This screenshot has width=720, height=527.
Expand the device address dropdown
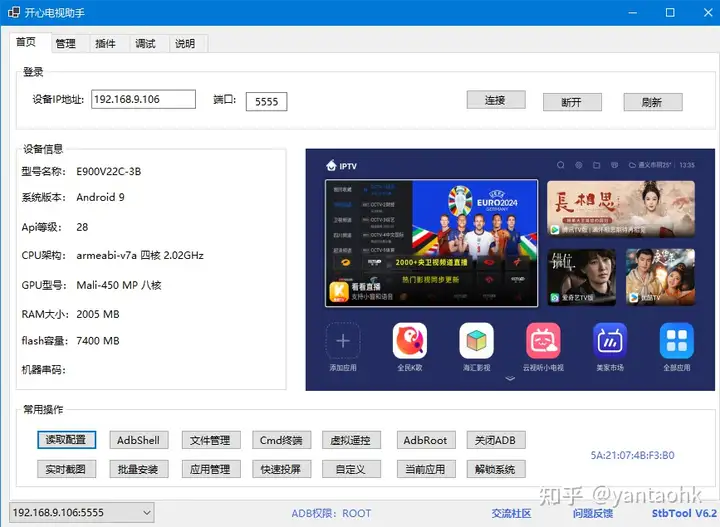tap(146, 512)
